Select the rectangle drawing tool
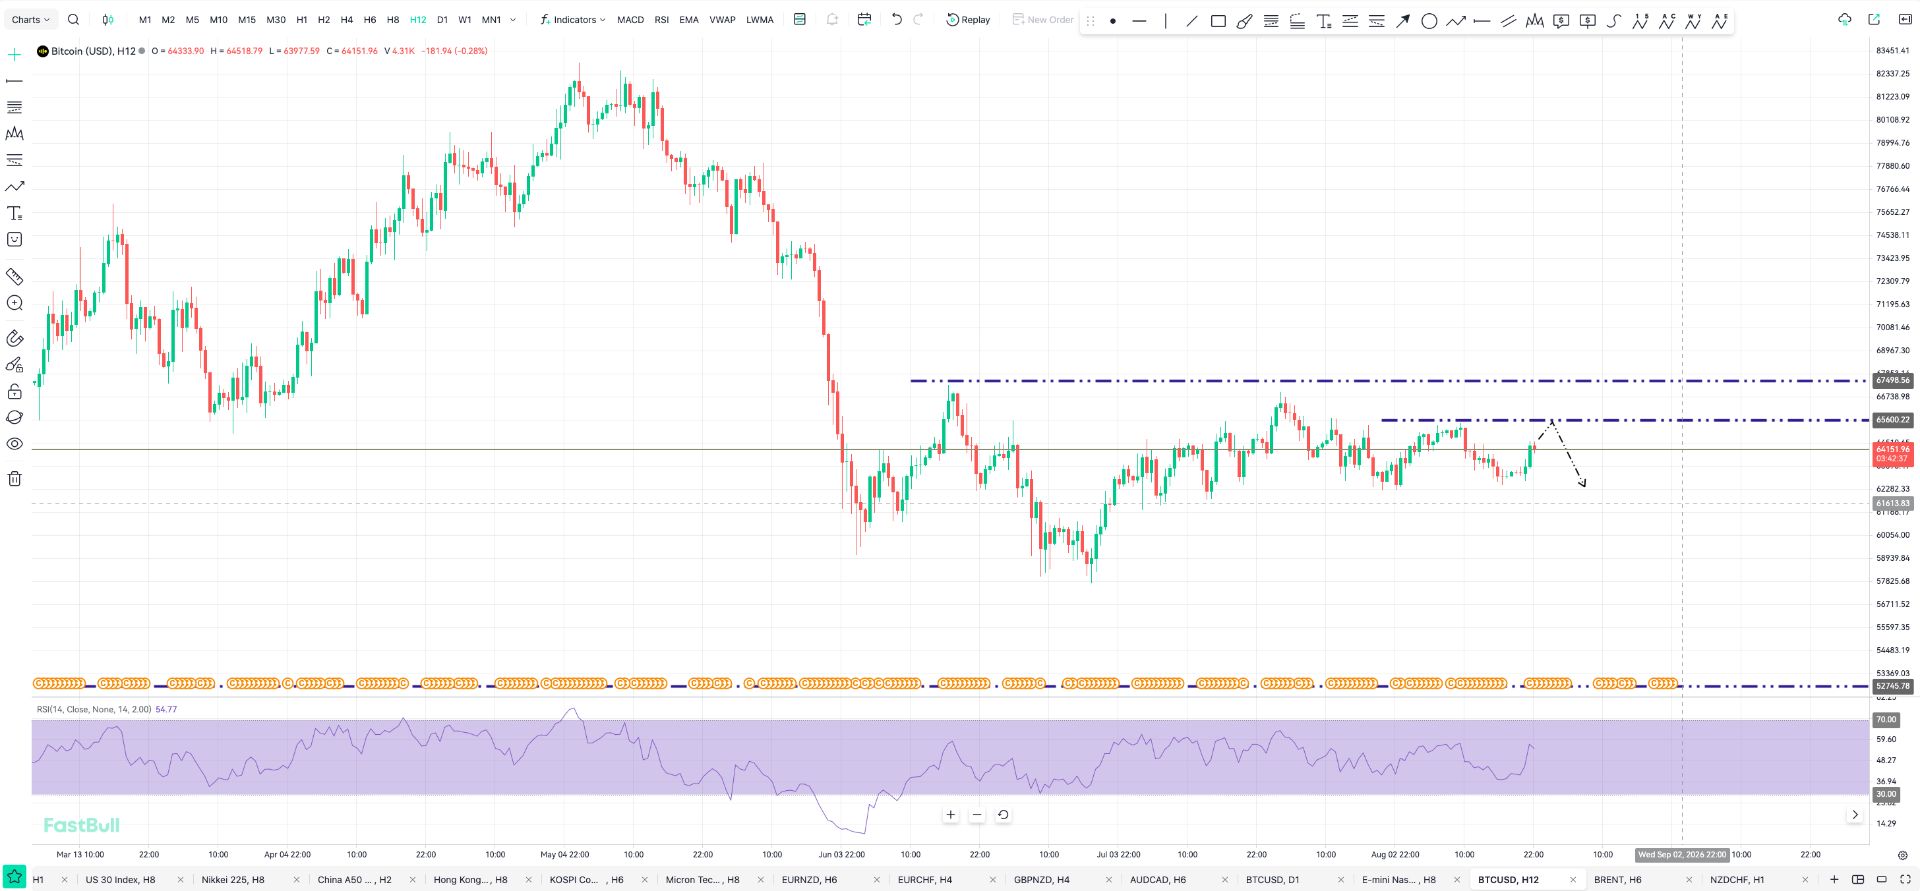The height and width of the screenshot is (891, 1920). click(1218, 21)
